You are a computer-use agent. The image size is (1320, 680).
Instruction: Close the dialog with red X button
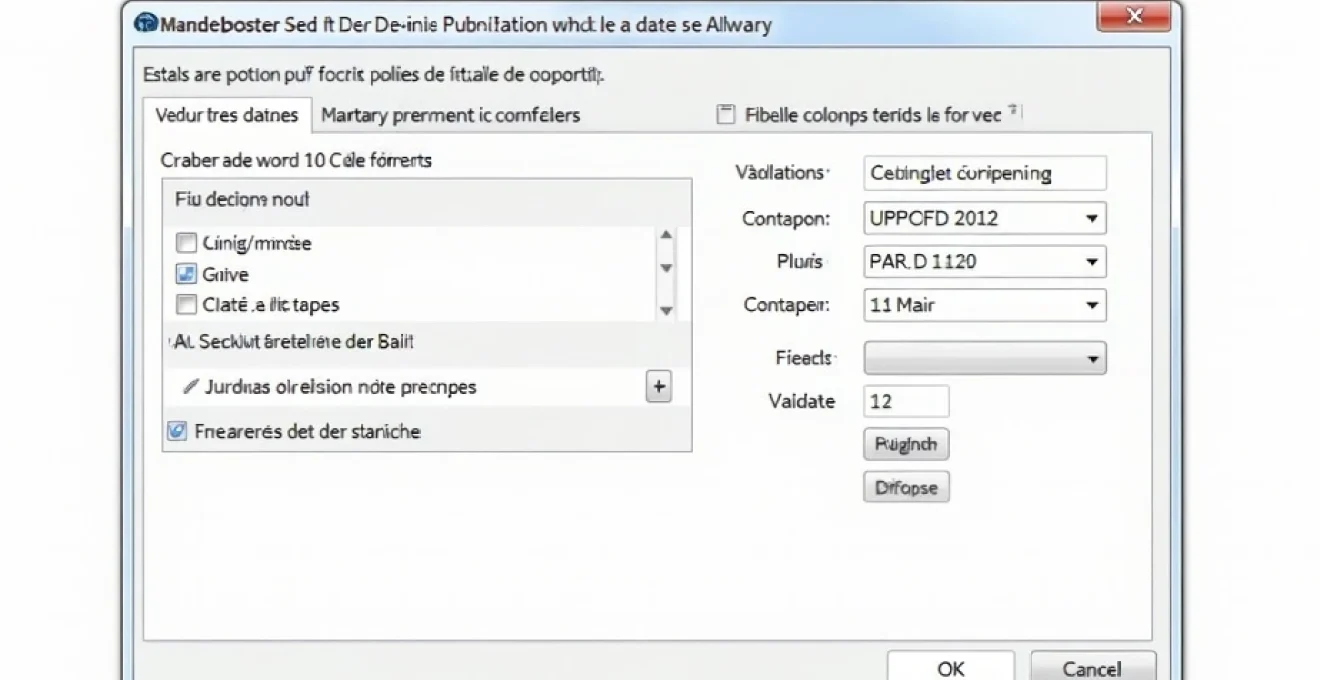tap(1133, 17)
